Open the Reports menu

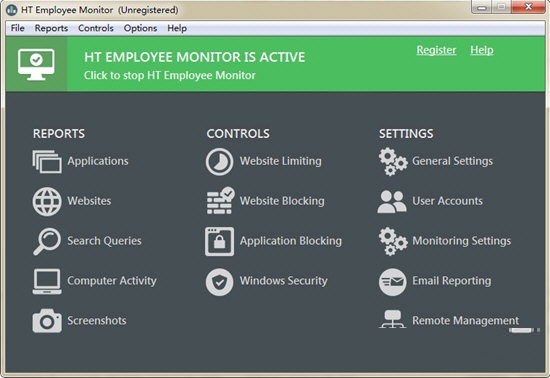click(51, 28)
